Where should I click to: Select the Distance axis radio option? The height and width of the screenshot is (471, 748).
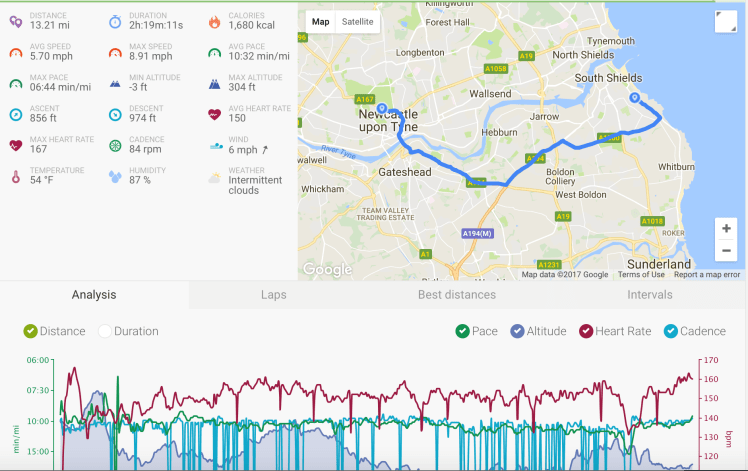(31, 331)
